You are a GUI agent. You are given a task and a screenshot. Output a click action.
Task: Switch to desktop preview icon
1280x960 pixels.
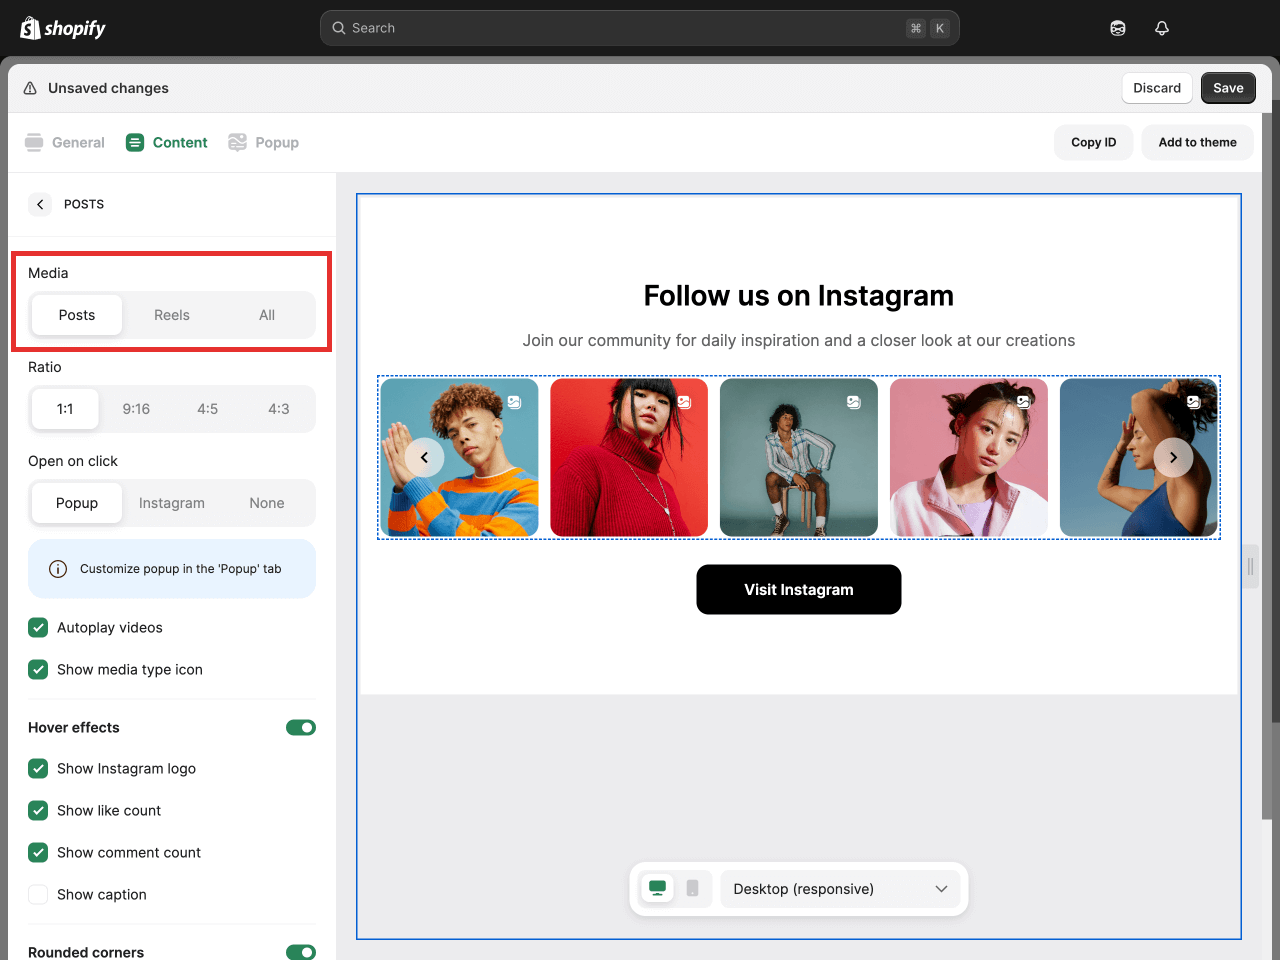click(657, 888)
